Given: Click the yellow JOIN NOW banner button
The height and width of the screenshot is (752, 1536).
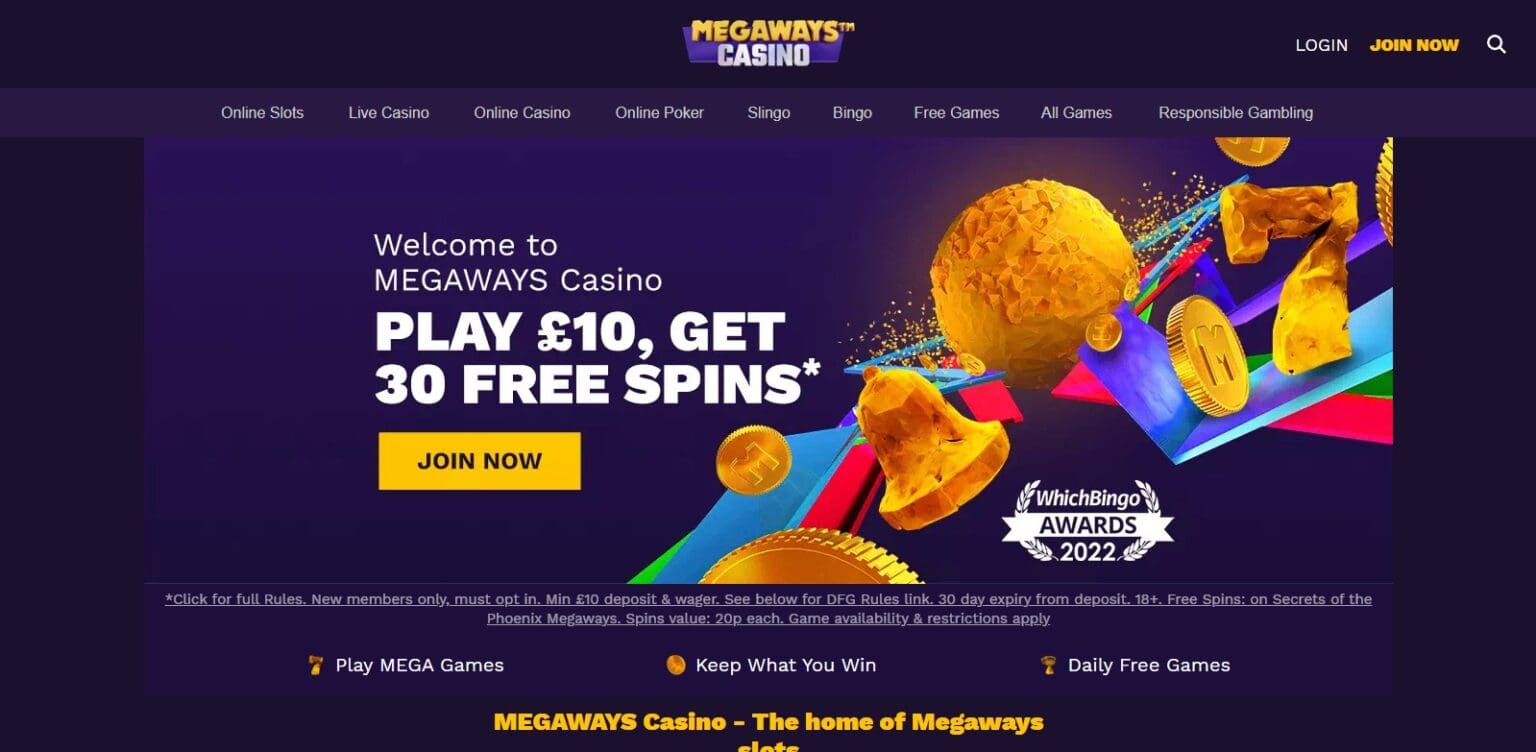Looking at the screenshot, I should pyautogui.click(x=479, y=461).
